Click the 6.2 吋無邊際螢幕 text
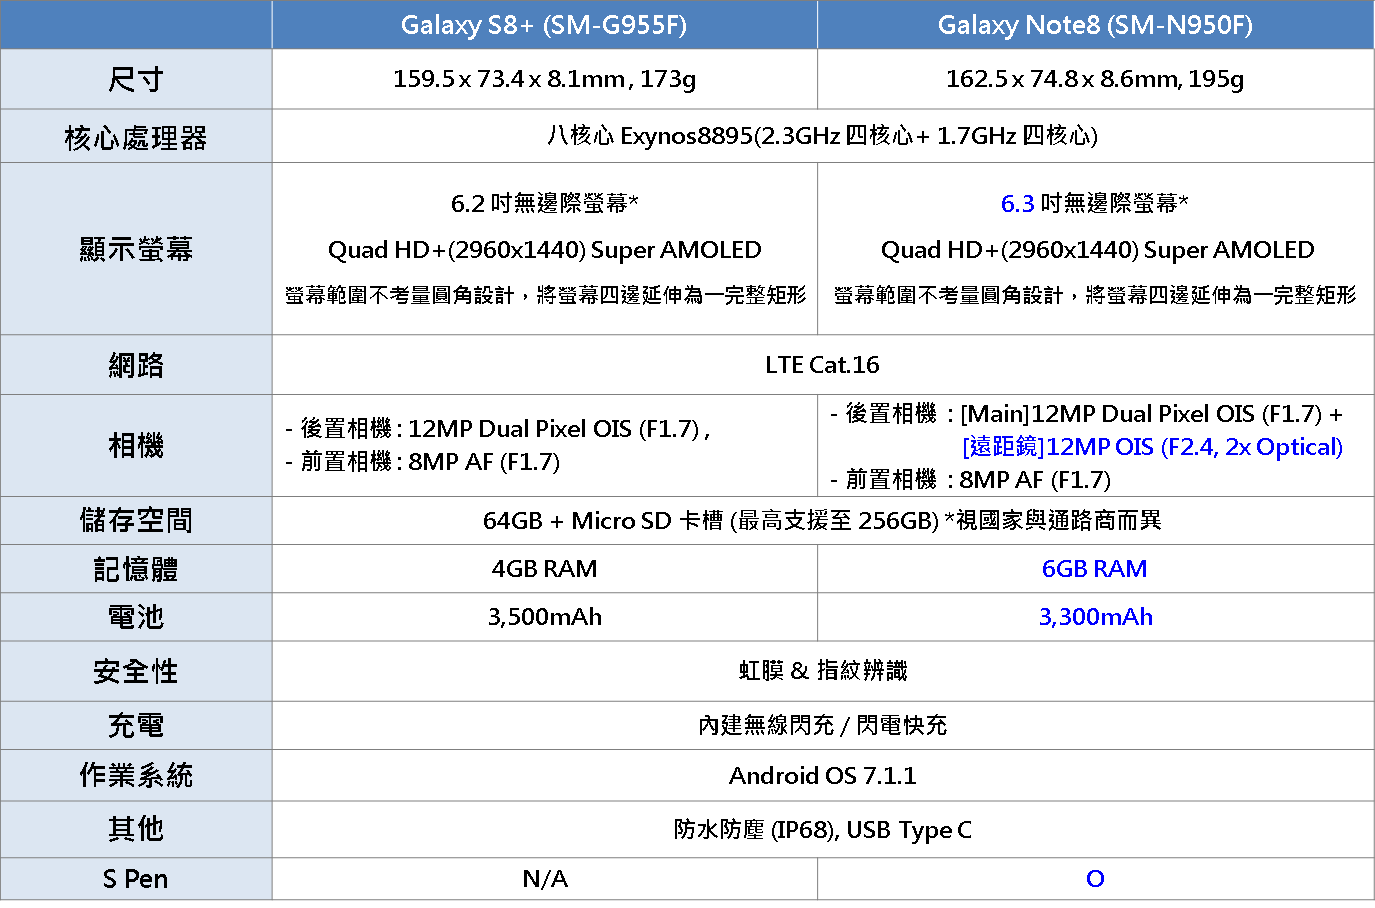Screen dimensions: 1375x908 tap(544, 204)
